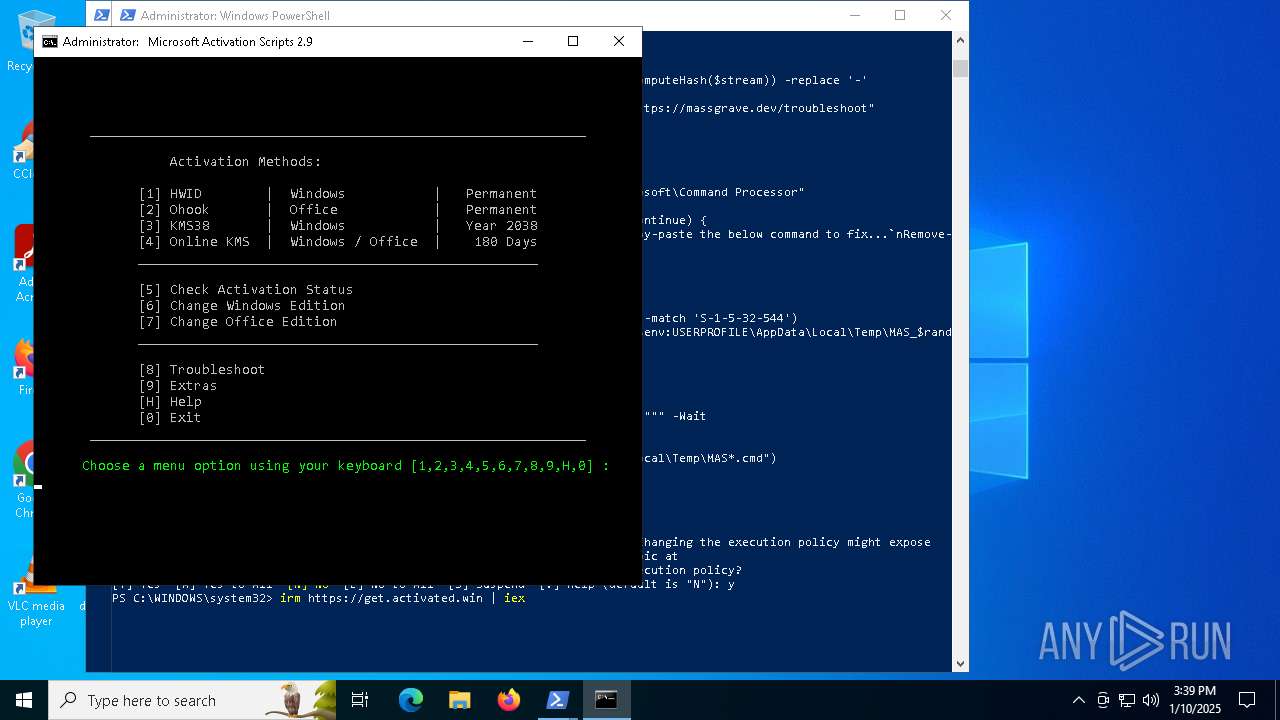Click the 'irm https://get.activated.win | iex' command
The image size is (1280, 720).
(402, 598)
